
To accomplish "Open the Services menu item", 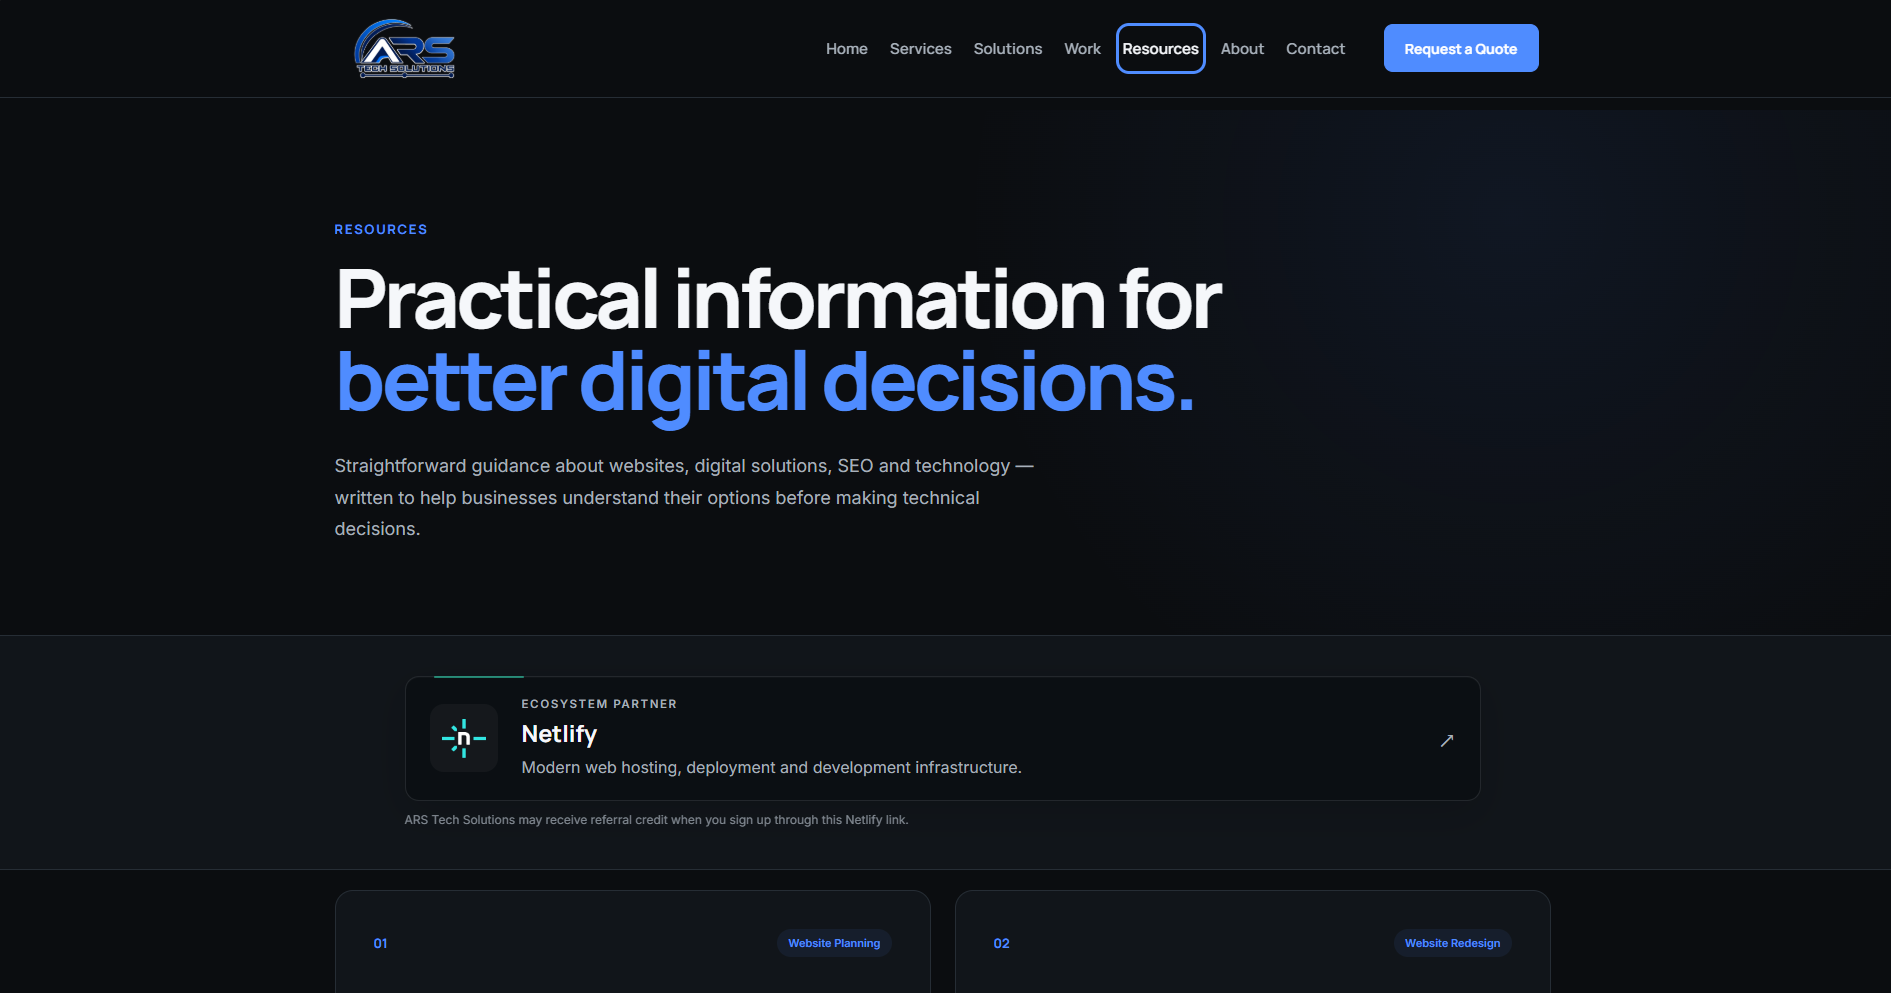I will 920,49.
